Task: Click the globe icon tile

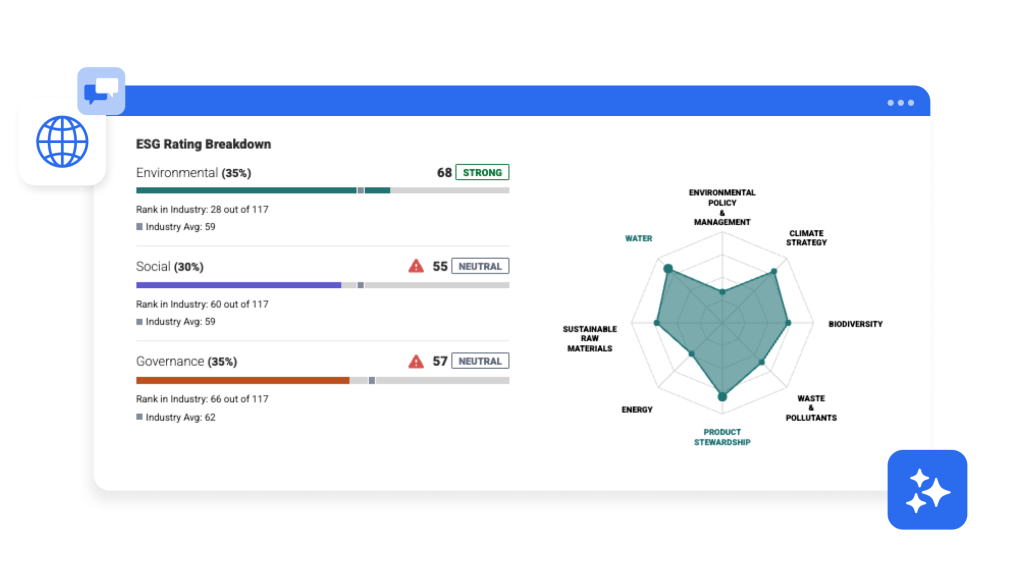Action: point(62,141)
